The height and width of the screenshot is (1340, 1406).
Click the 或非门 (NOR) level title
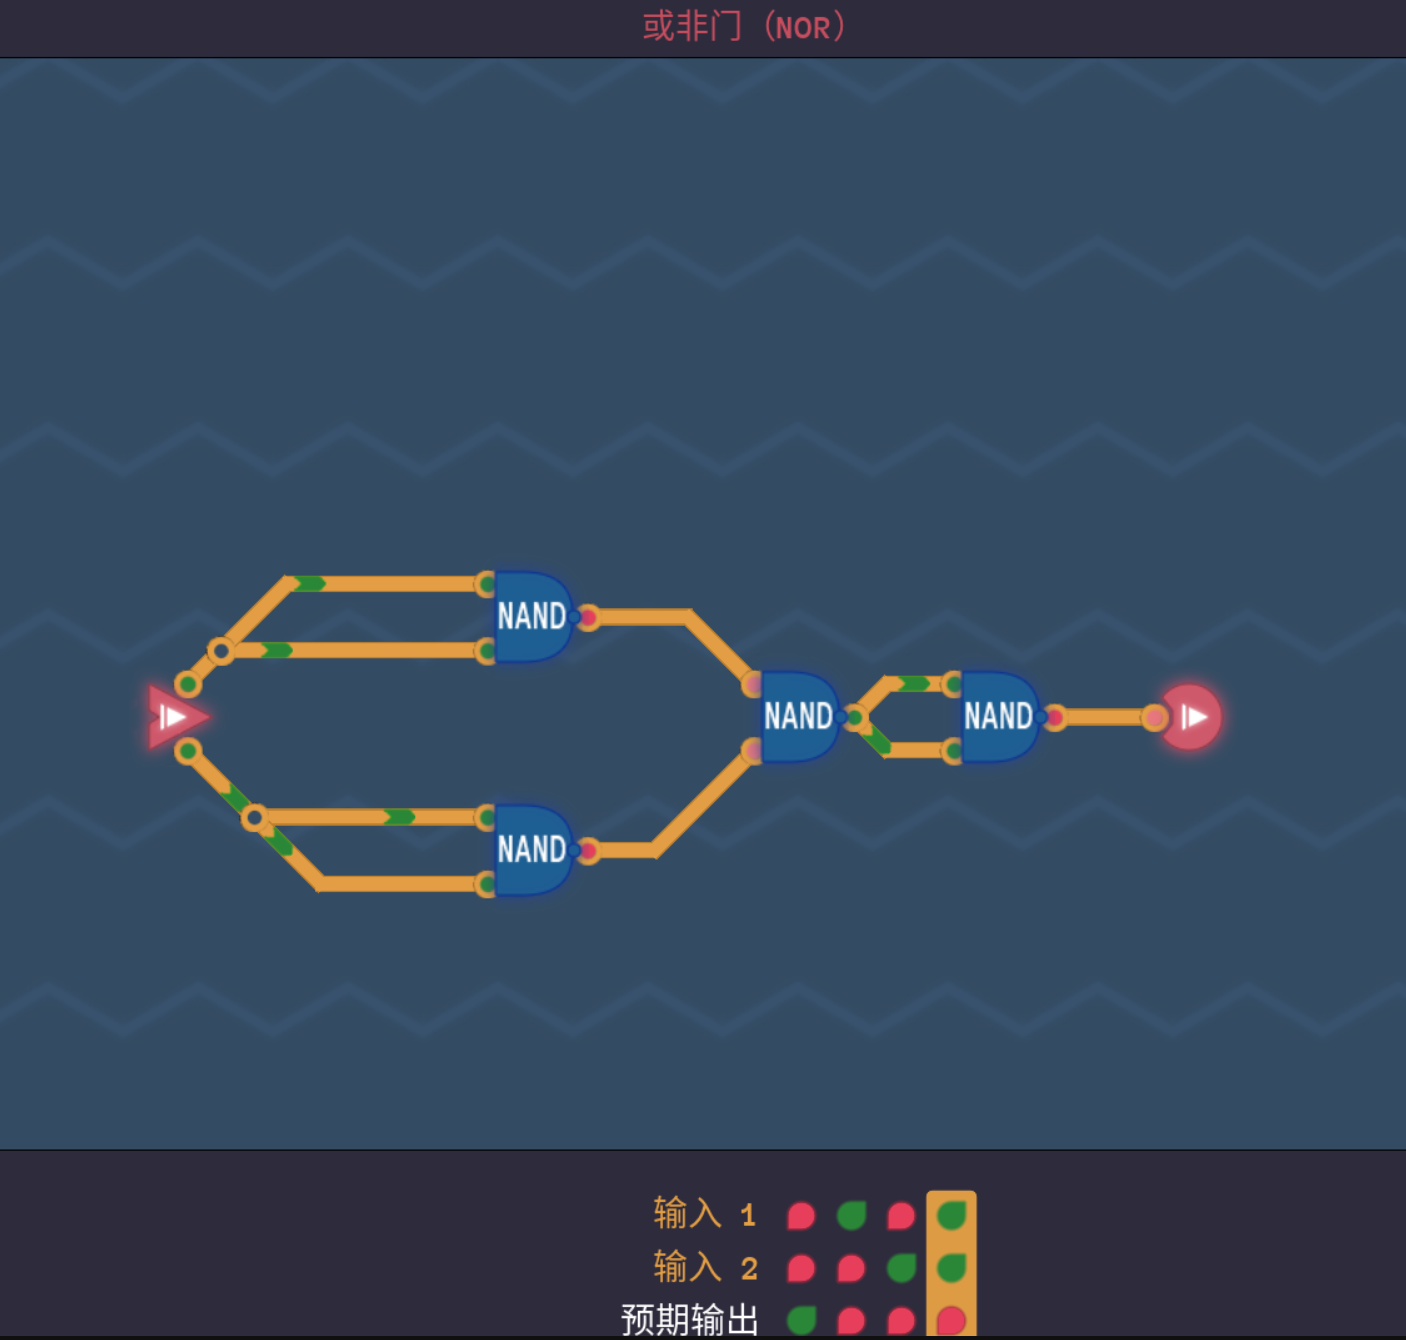pos(744,27)
